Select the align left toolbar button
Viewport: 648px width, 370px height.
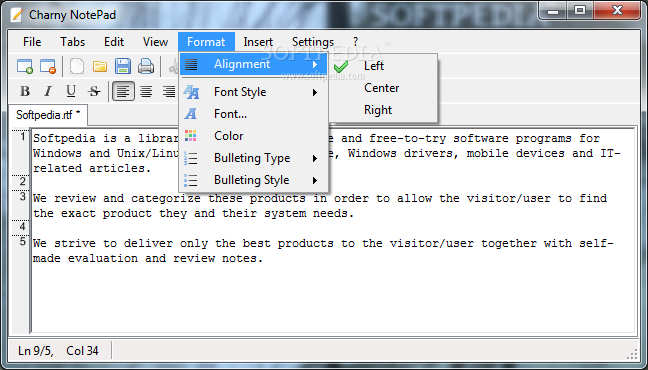pyautogui.click(x=123, y=91)
